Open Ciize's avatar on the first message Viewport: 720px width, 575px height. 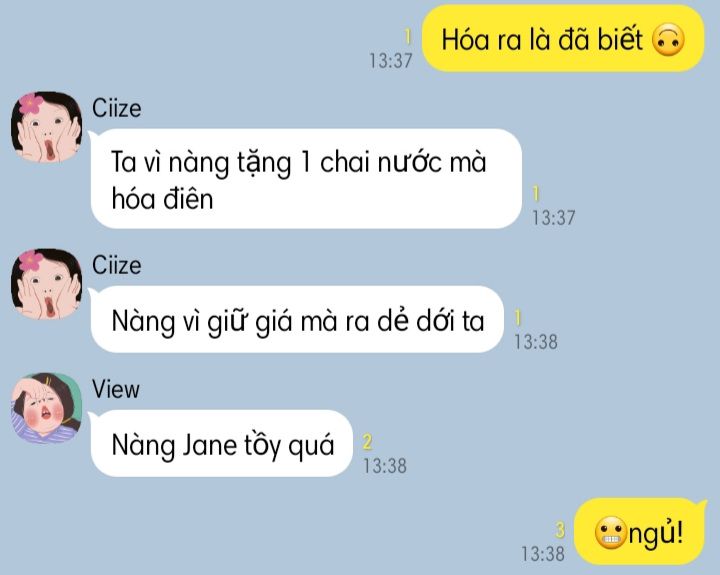click(46, 127)
